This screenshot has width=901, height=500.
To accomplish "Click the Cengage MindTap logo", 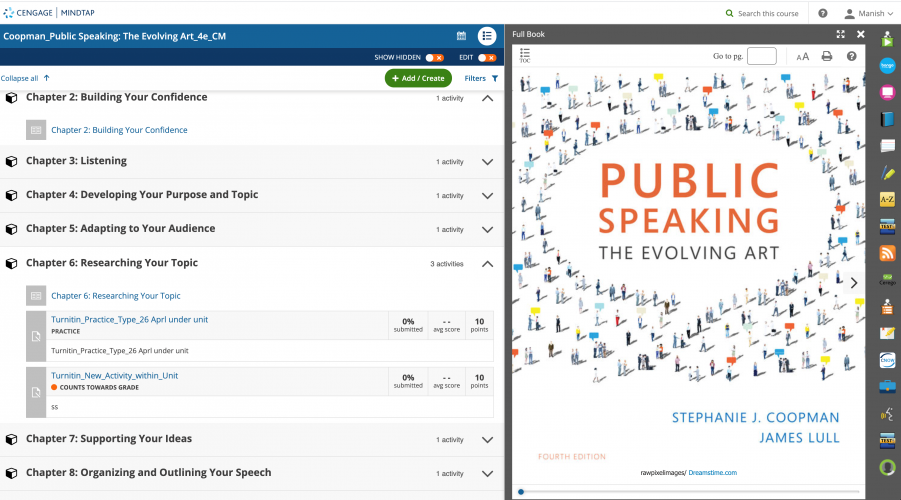I will 49,13.
